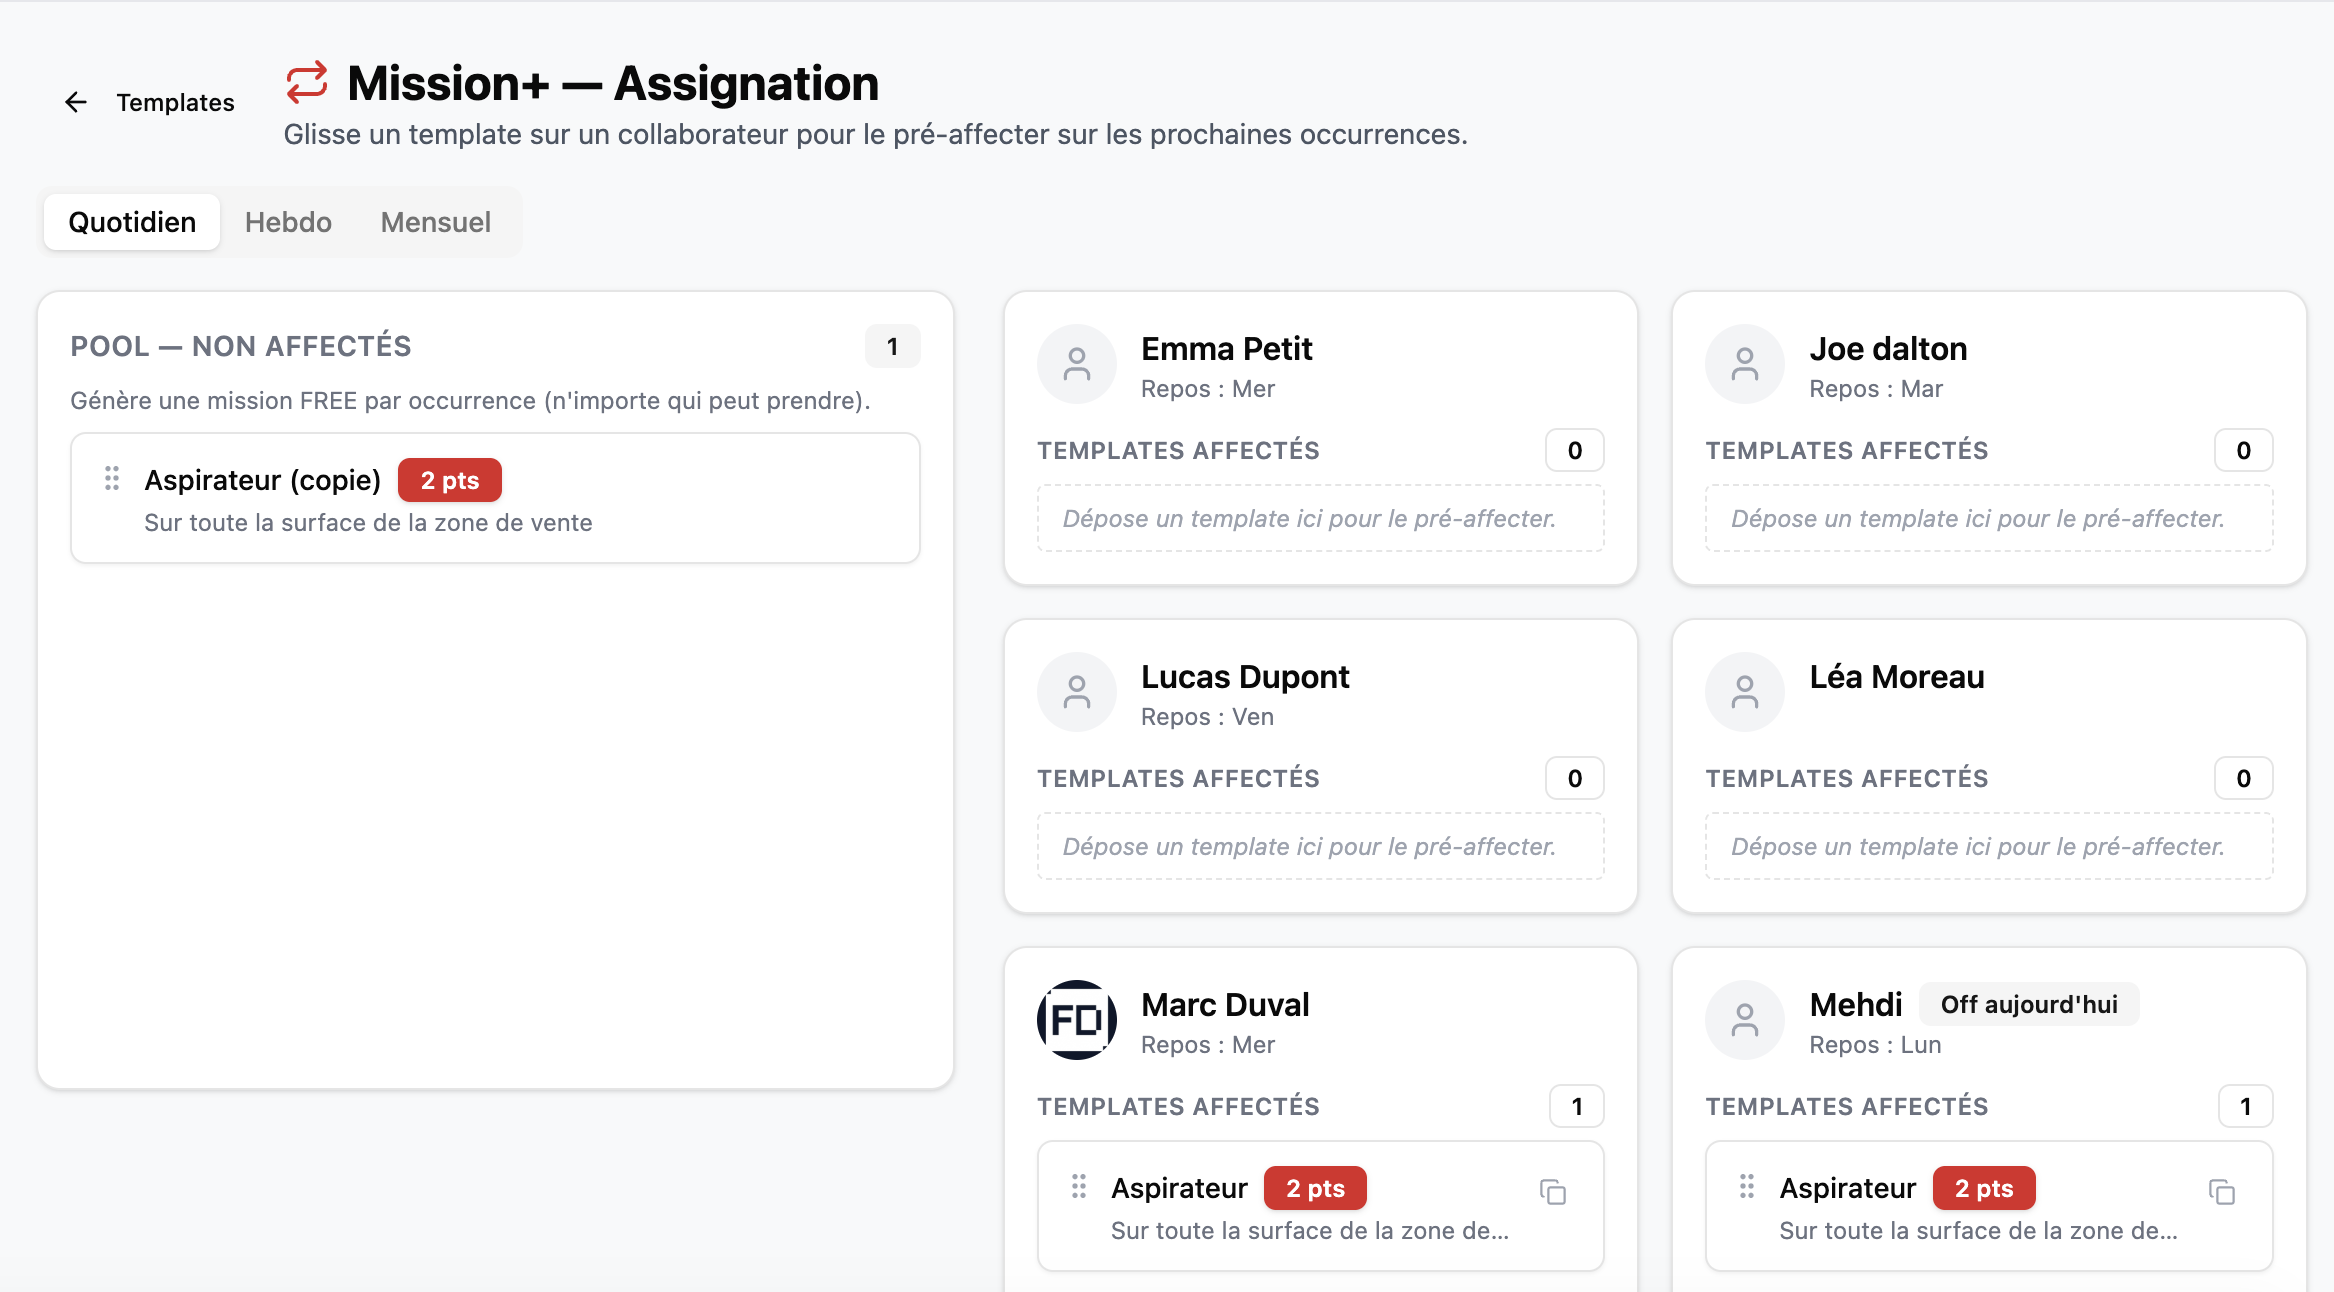This screenshot has height=1292, width=2334.
Task: Grab the drag handle of Aspirateur (copie)
Action: click(x=112, y=479)
